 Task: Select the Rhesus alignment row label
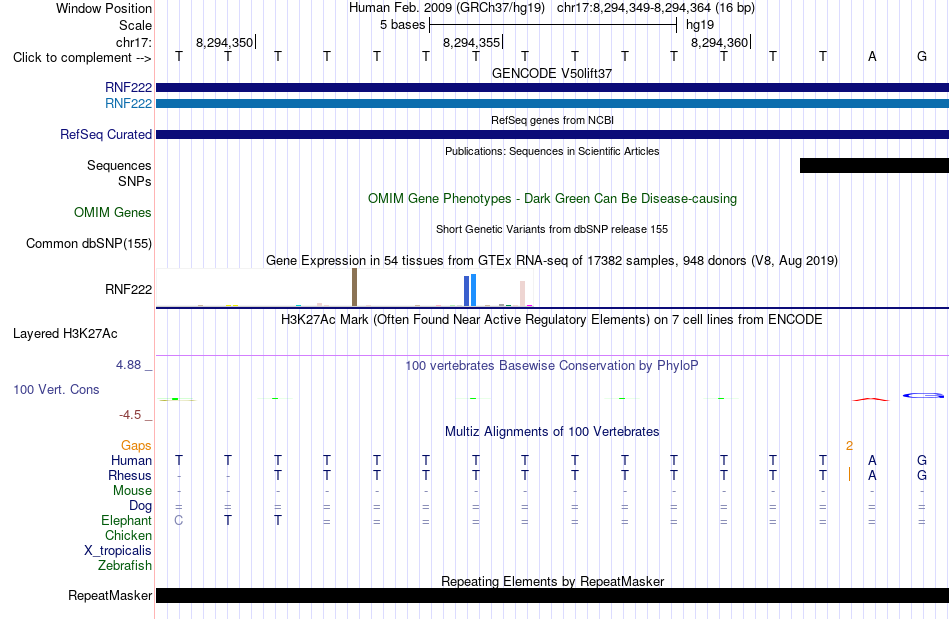click(130, 475)
